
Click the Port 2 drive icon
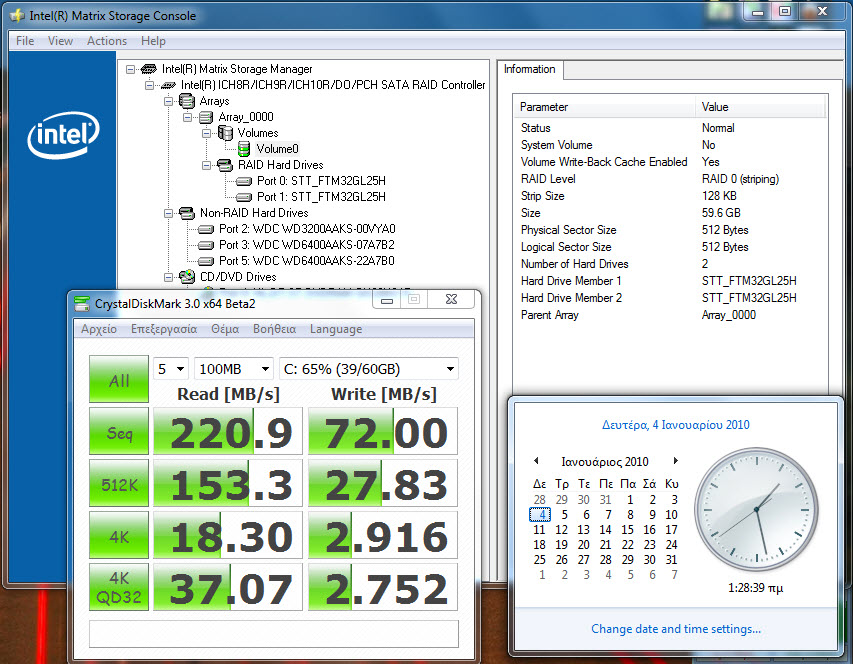(x=206, y=229)
